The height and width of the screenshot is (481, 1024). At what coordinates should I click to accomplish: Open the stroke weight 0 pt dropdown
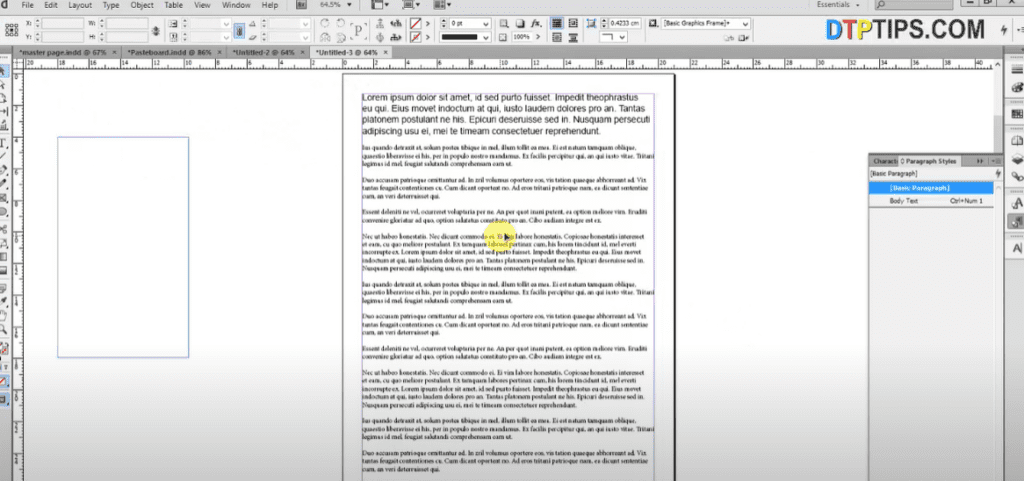pyautogui.click(x=485, y=23)
